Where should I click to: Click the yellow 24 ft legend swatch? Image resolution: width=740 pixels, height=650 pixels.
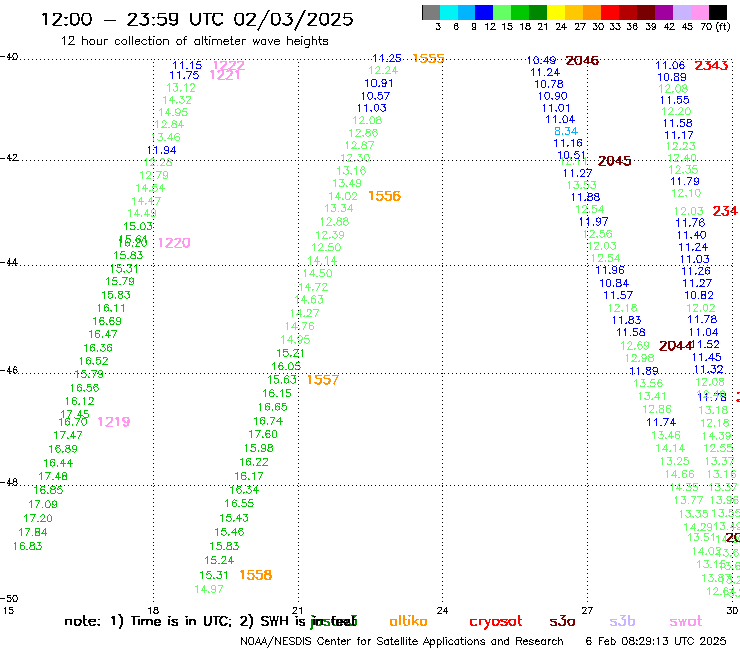pos(556,12)
